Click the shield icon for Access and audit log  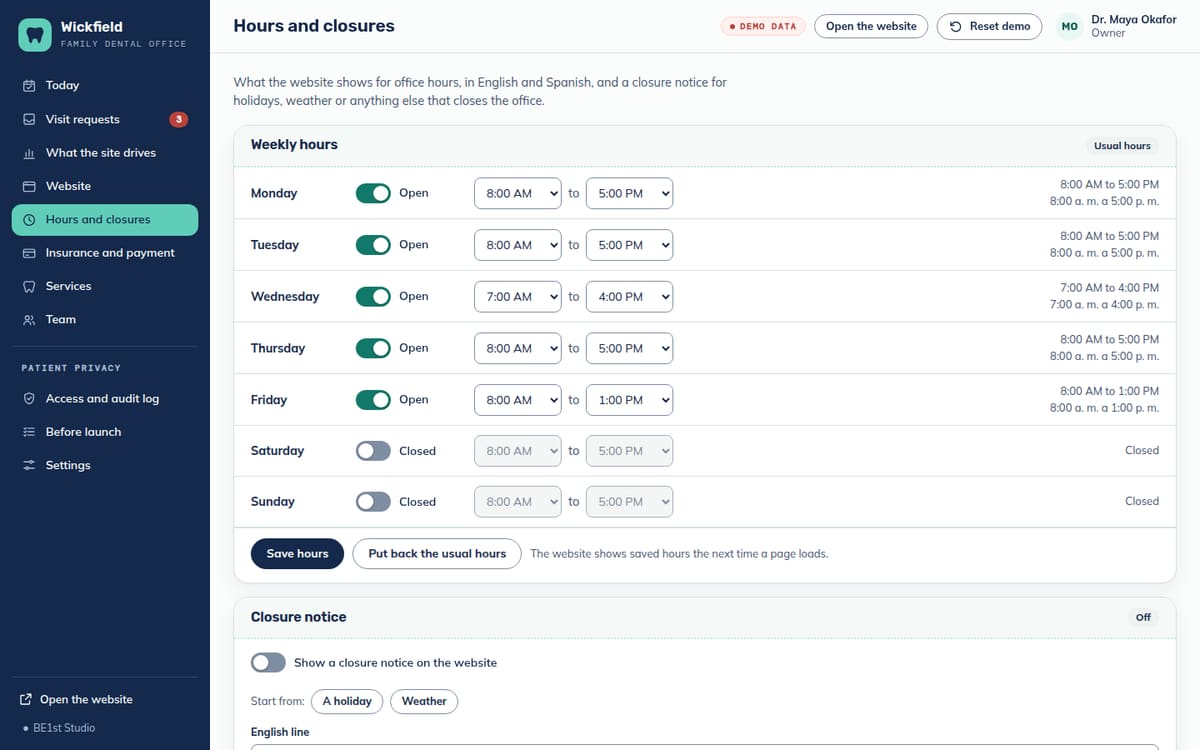[29, 399]
